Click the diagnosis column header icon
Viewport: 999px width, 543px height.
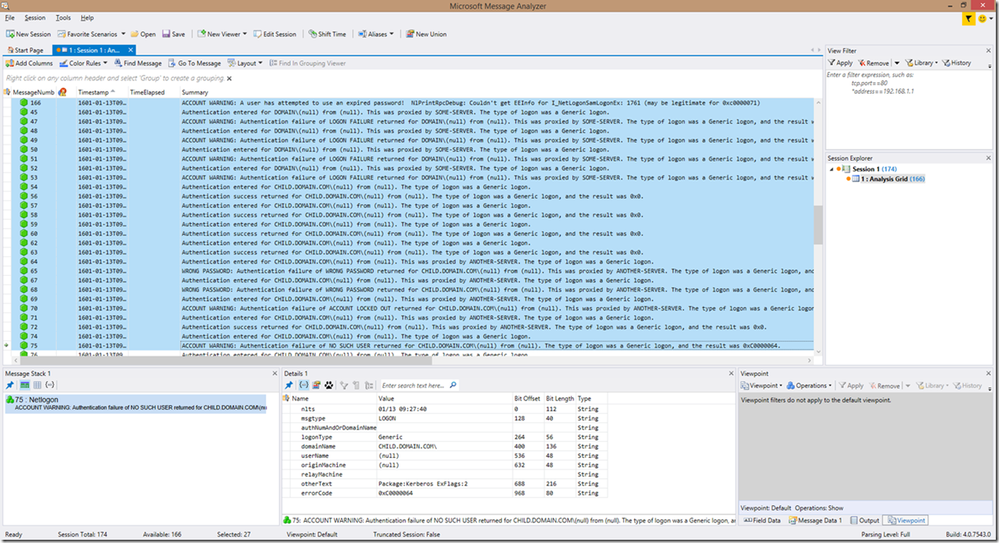click(62, 92)
